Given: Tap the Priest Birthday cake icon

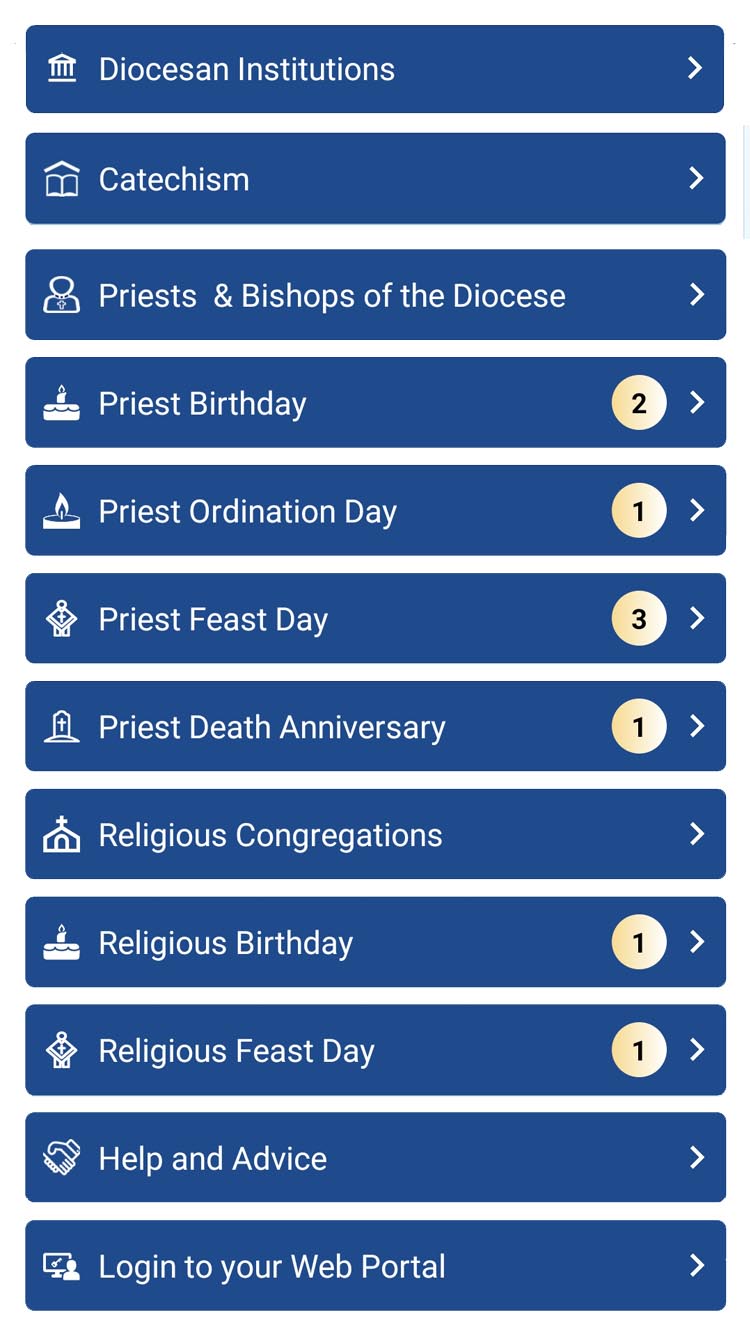Looking at the screenshot, I should coord(62,402).
